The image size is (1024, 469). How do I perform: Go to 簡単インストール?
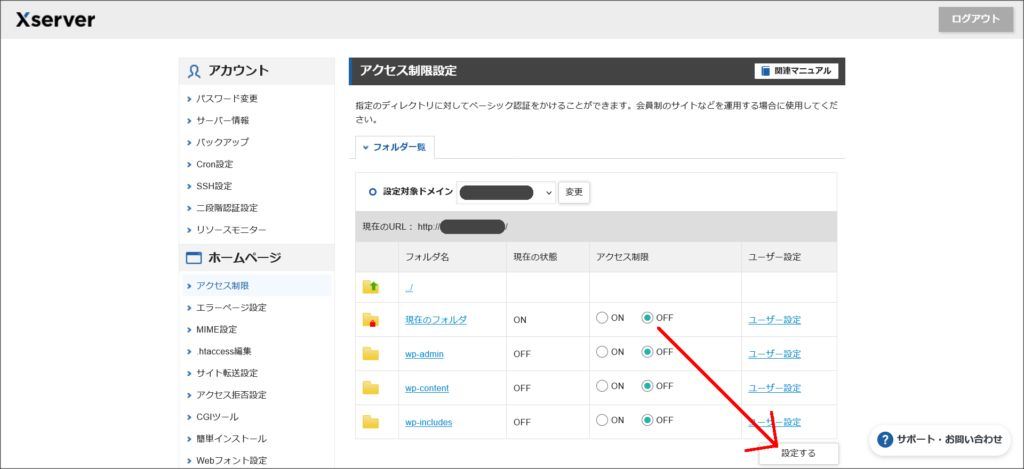coord(231,438)
